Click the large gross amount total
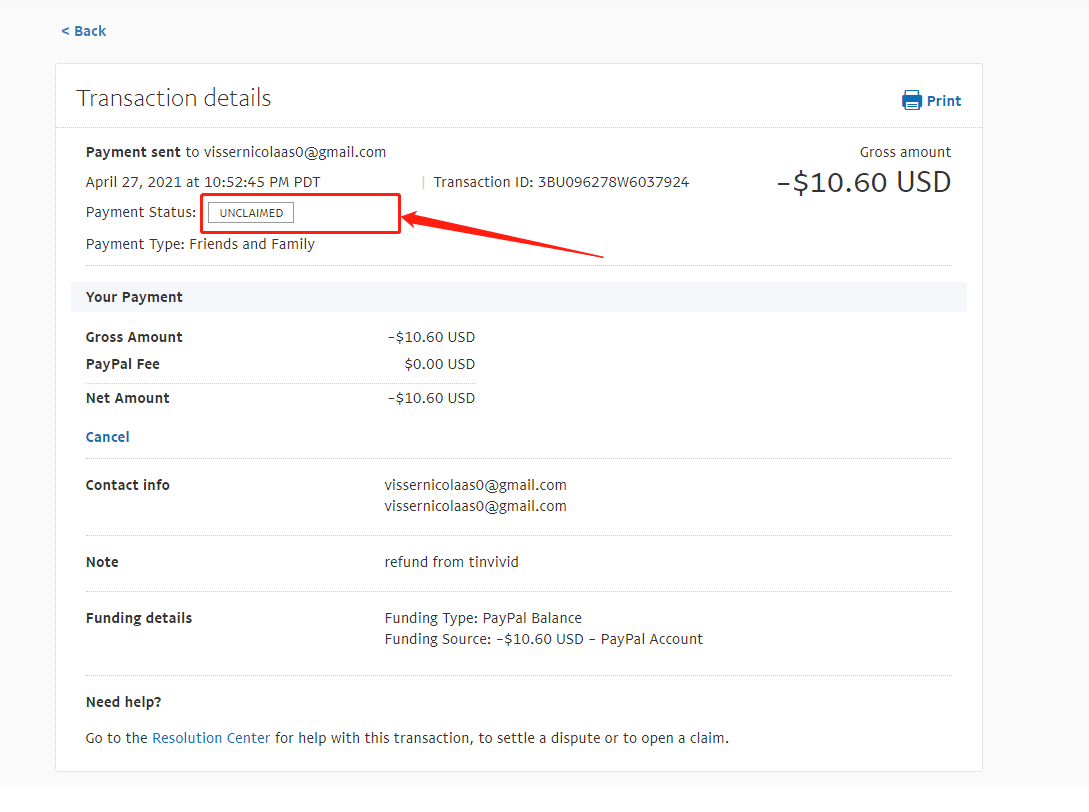 [x=864, y=182]
